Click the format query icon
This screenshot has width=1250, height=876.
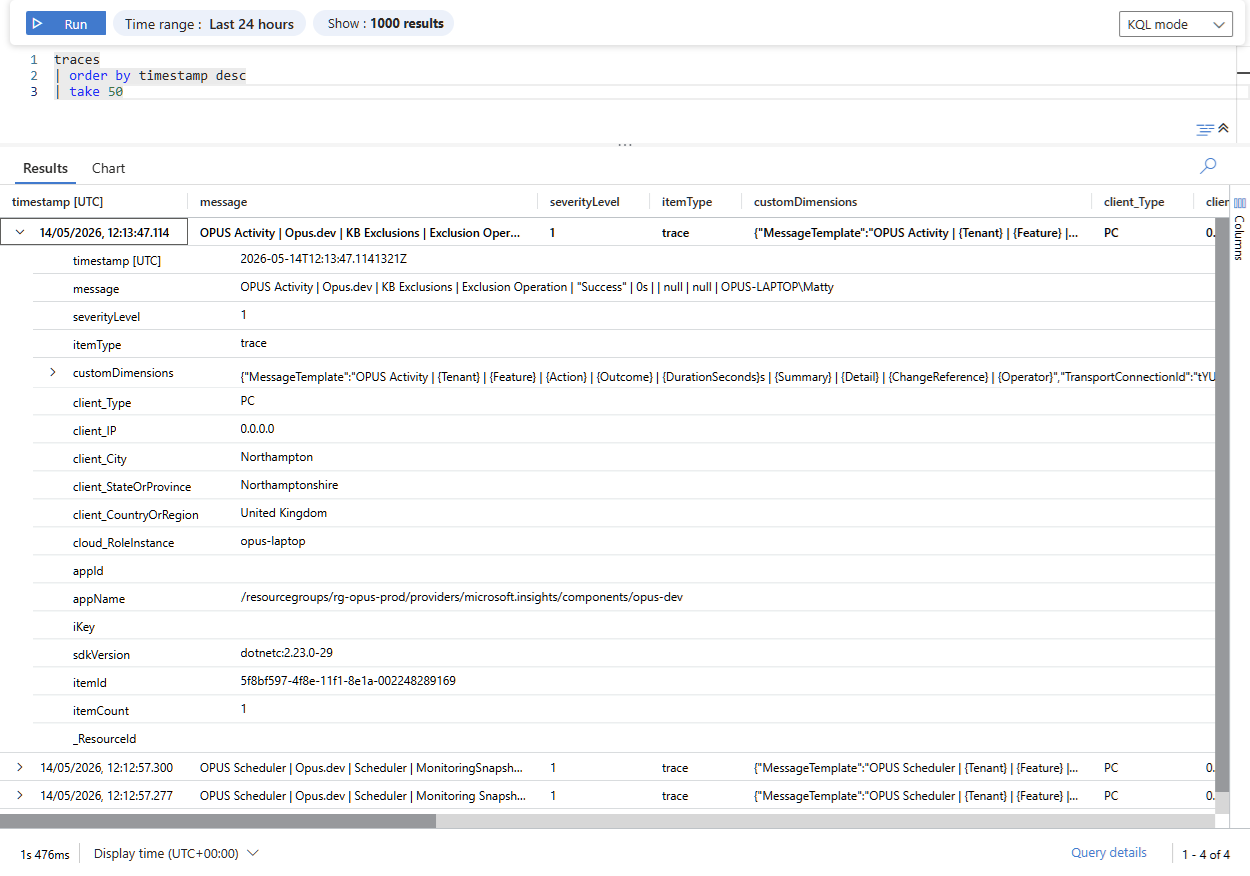[x=1205, y=129]
